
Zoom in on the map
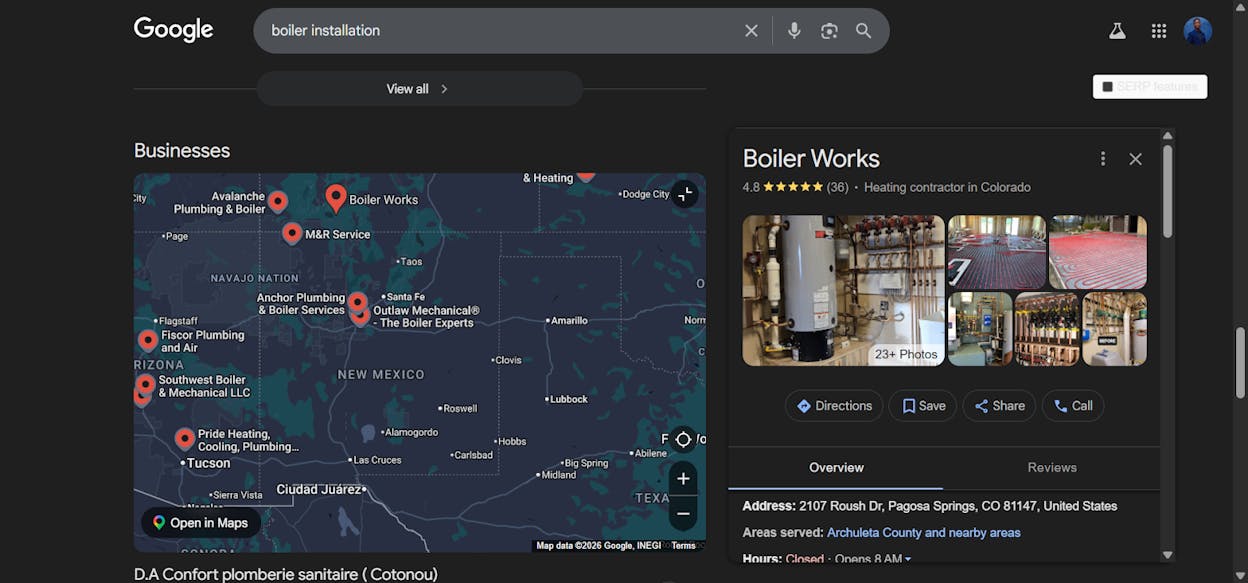(x=683, y=479)
